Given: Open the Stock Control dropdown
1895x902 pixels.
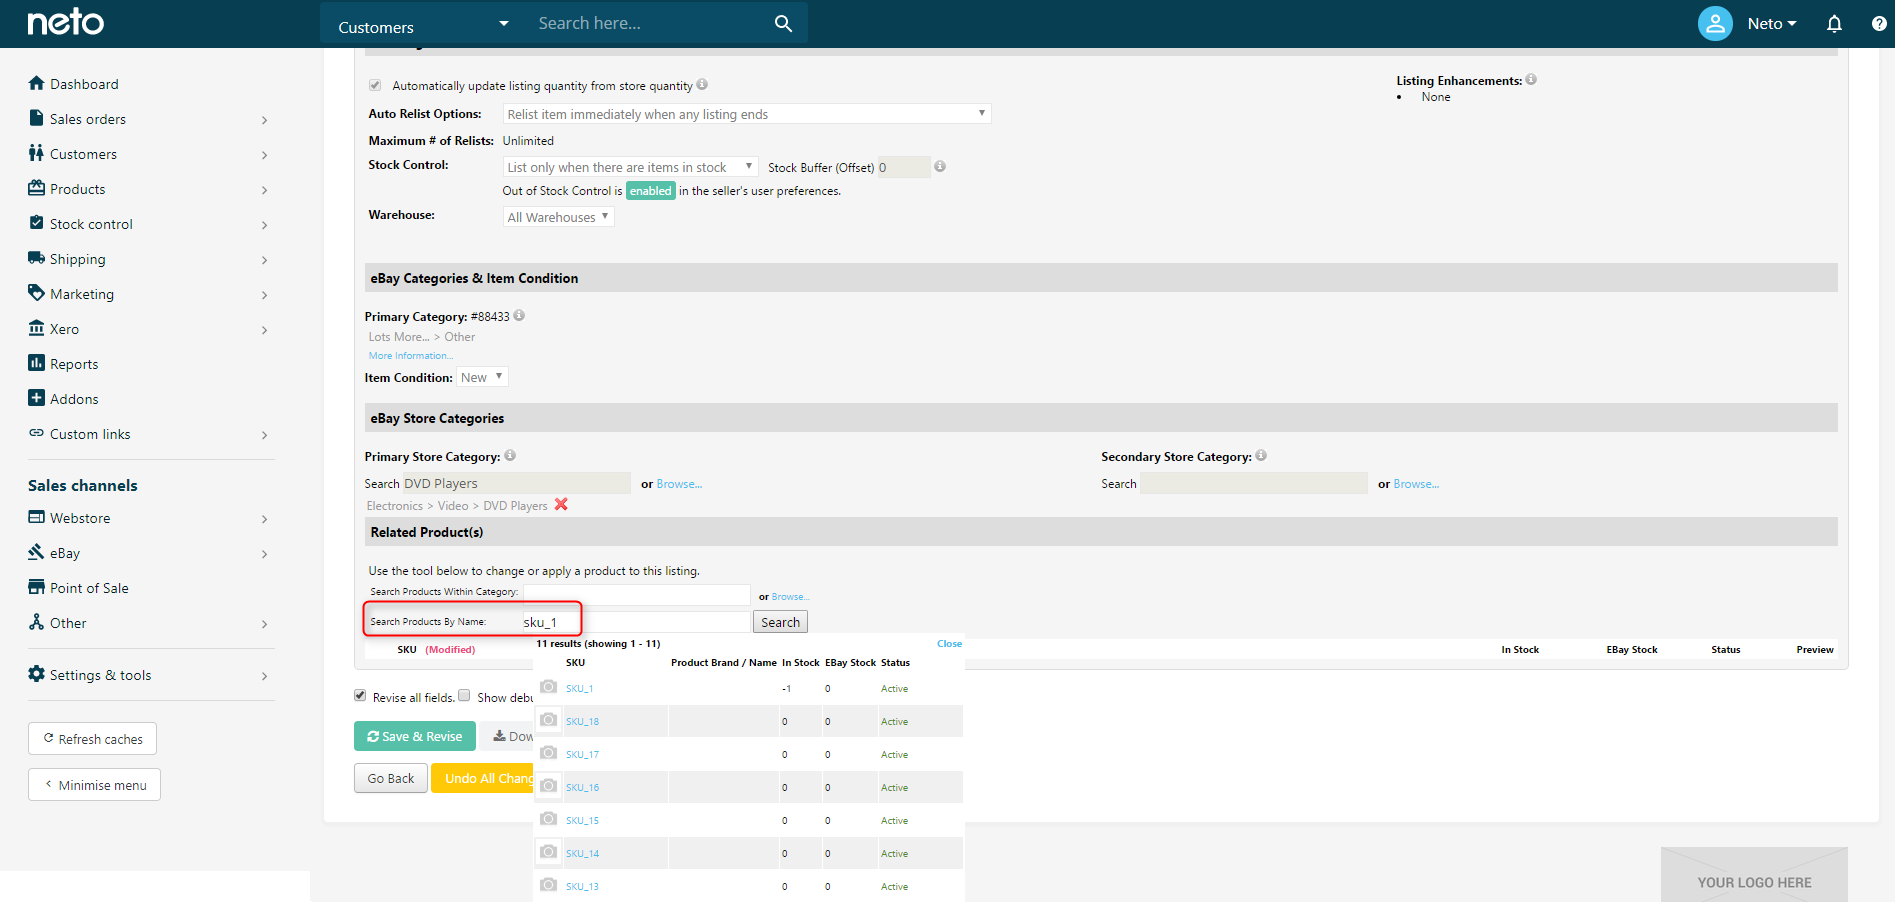Looking at the screenshot, I should click(630, 167).
